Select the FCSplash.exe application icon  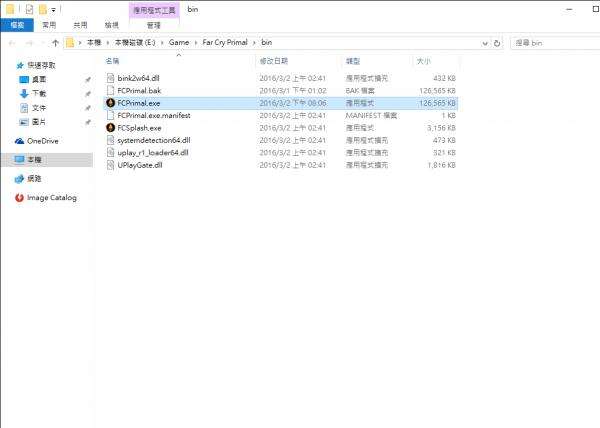click(111, 128)
